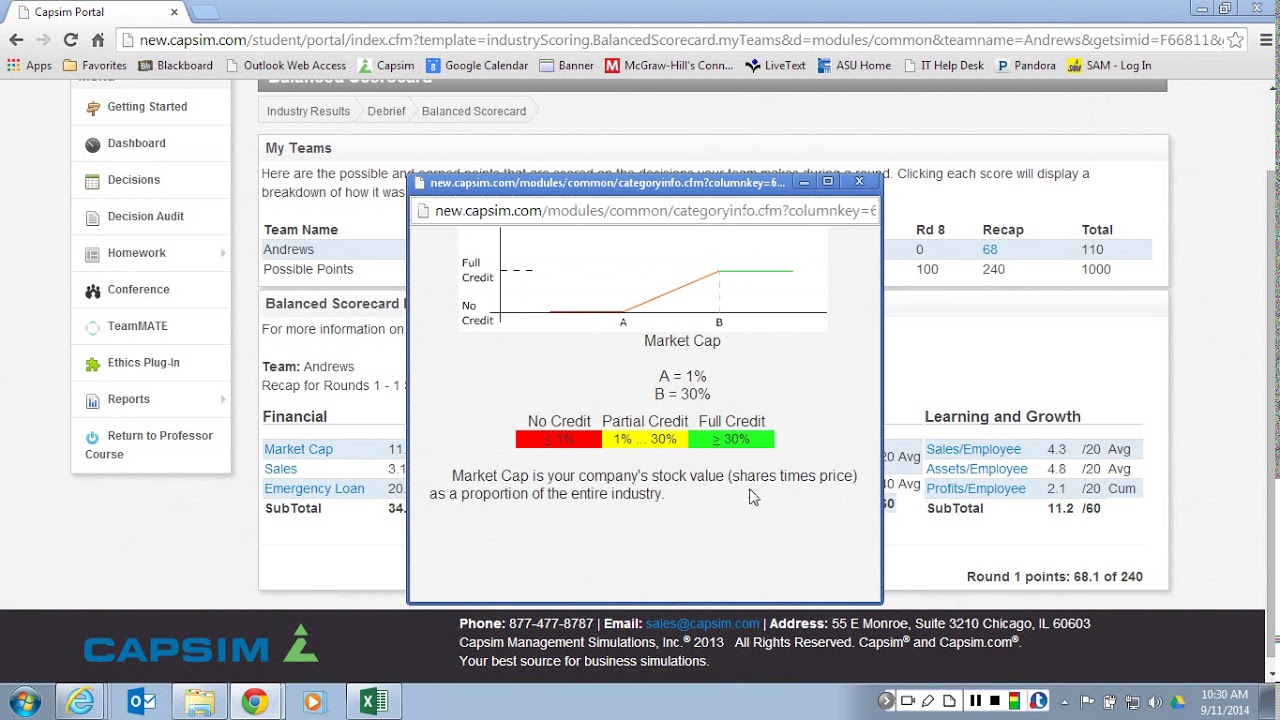Click the yellow Partial Credit color bar

pos(645,439)
